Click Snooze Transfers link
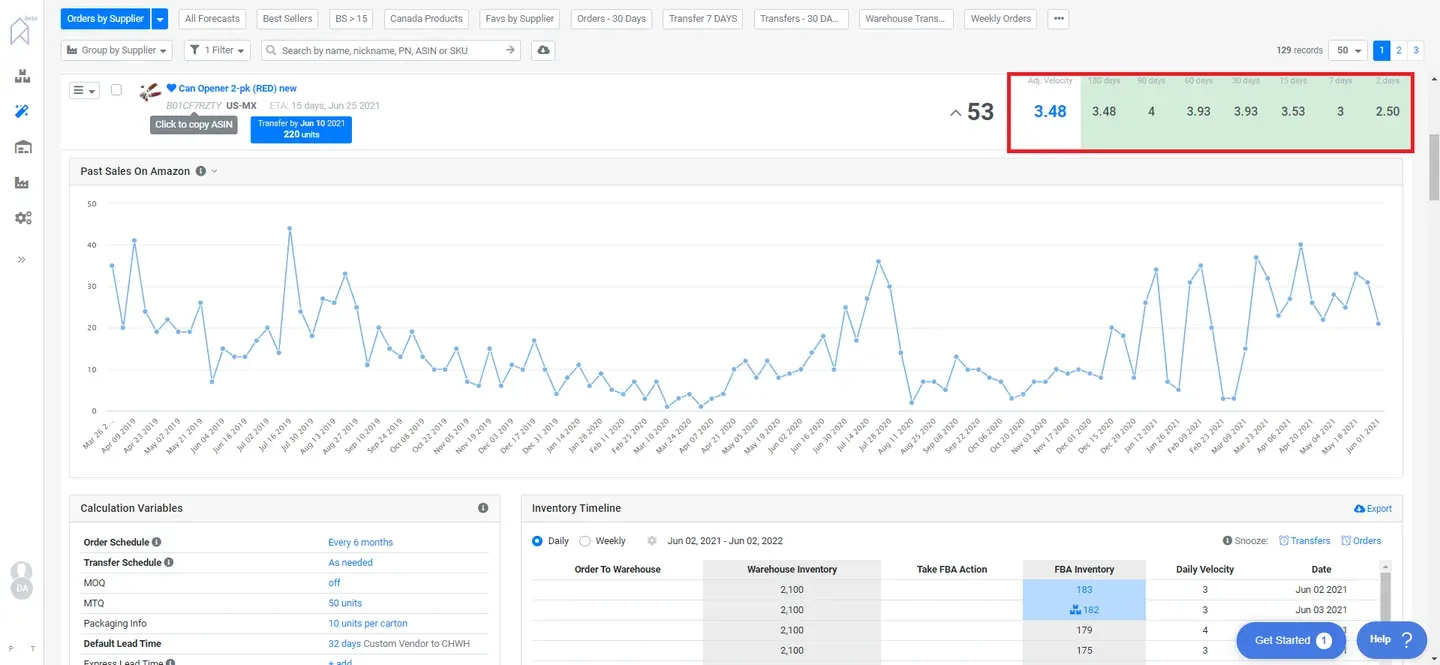Viewport: 1440px width, 665px height. [1304, 541]
